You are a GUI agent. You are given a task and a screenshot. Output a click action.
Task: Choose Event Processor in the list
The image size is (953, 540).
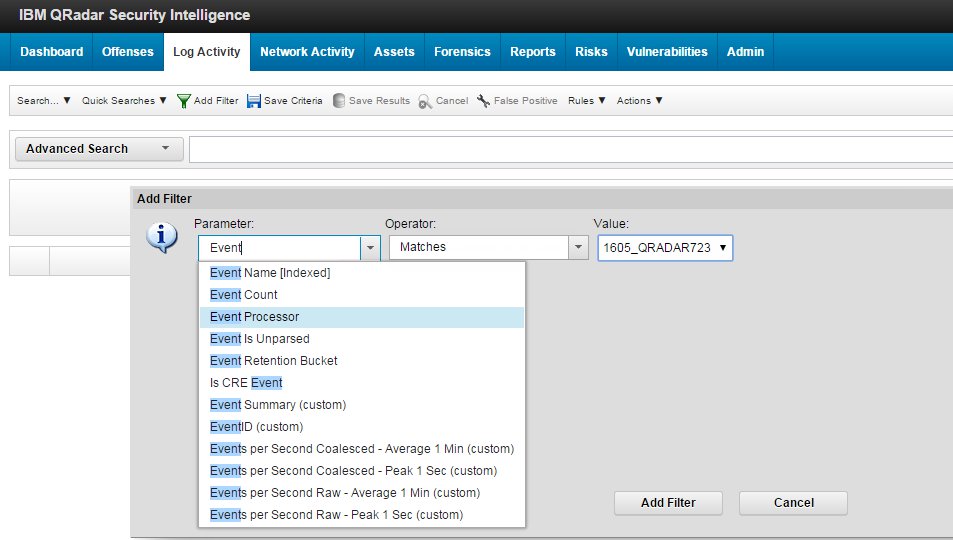[x=362, y=317]
